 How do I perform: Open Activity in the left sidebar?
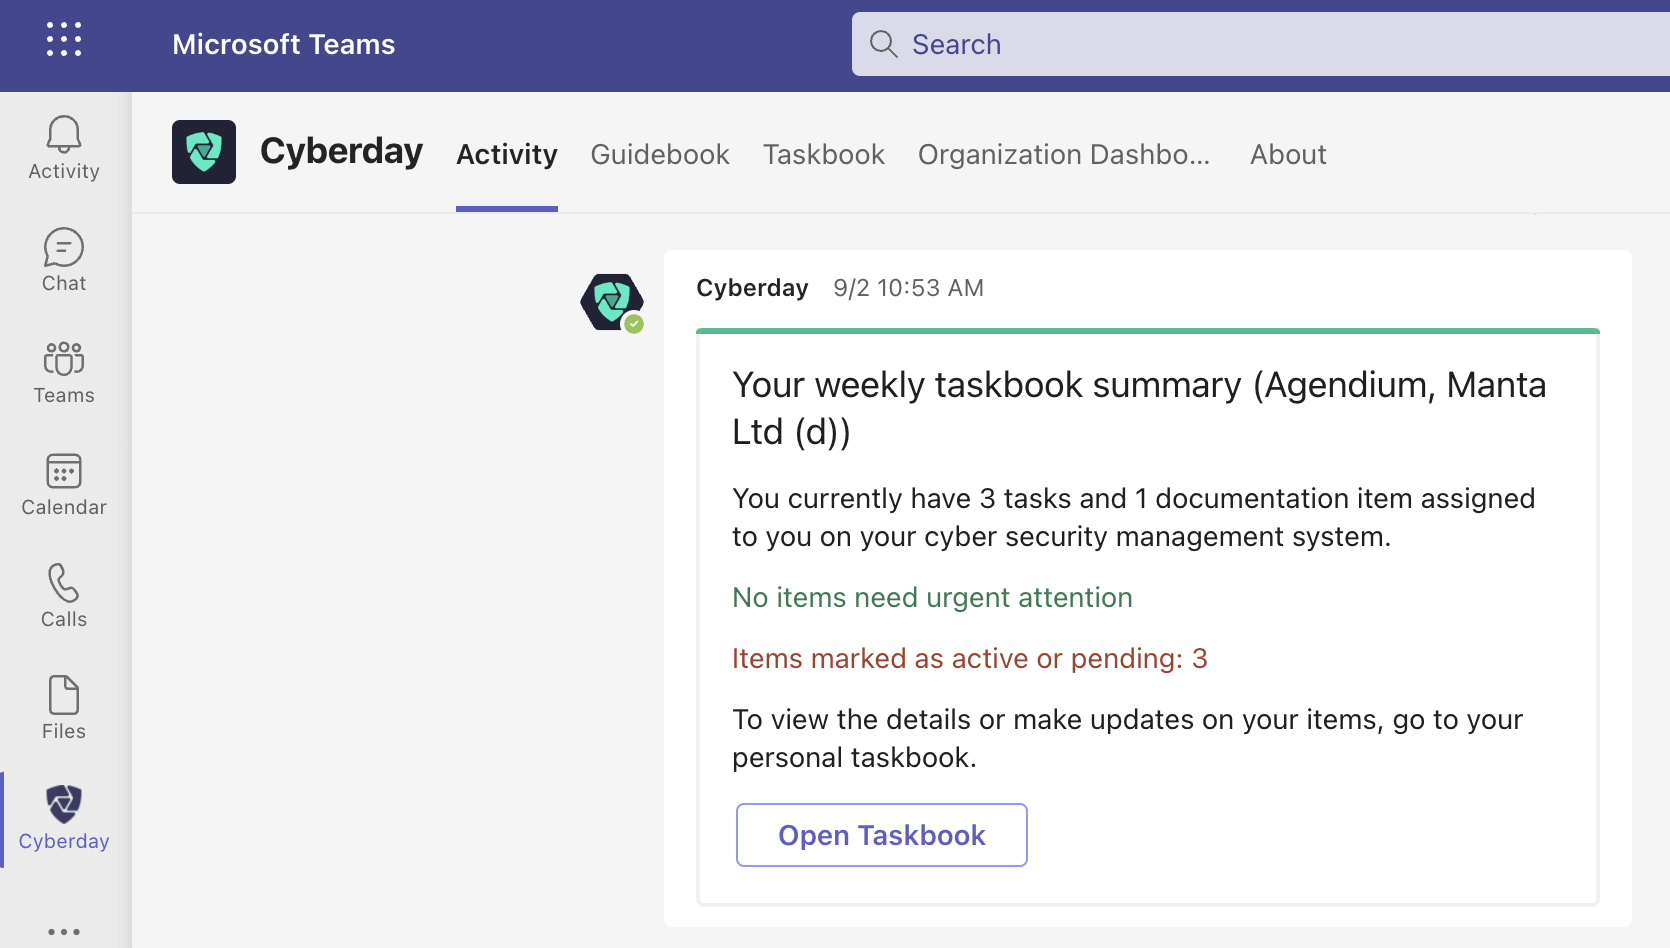64,148
